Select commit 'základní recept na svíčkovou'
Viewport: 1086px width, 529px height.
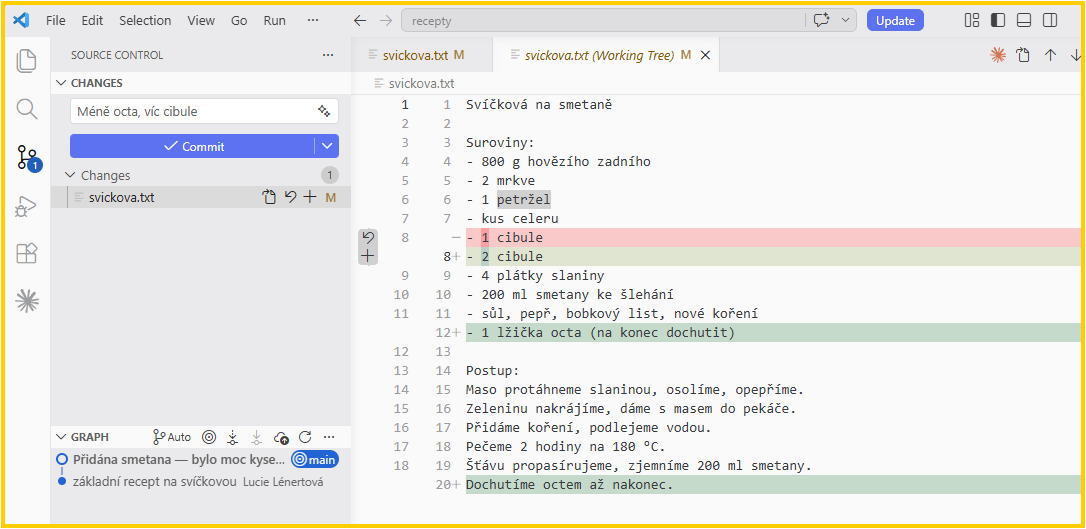click(x=155, y=481)
